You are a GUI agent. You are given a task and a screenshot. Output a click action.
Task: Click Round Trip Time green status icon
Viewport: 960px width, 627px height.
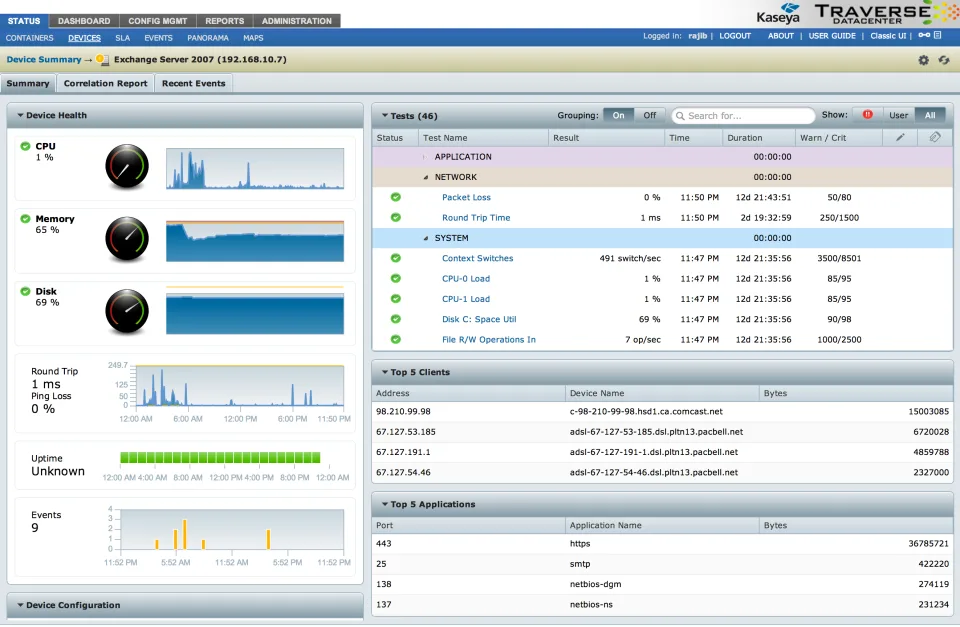(396, 217)
